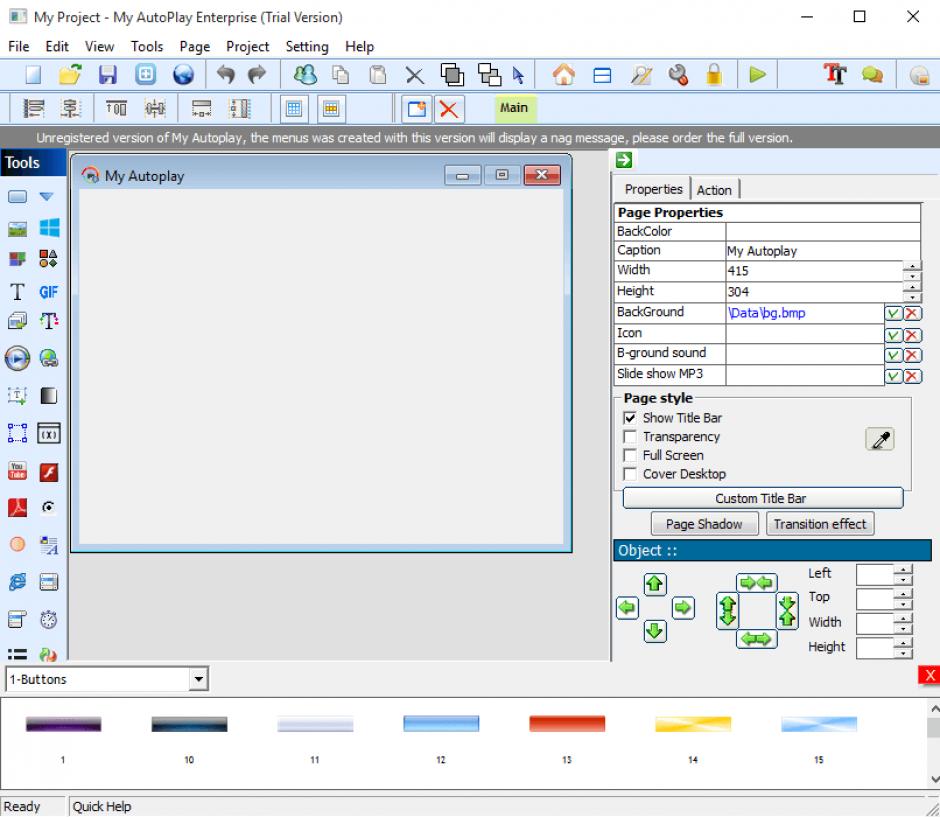Click the Save project floppy disk icon

pyautogui.click(x=108, y=75)
